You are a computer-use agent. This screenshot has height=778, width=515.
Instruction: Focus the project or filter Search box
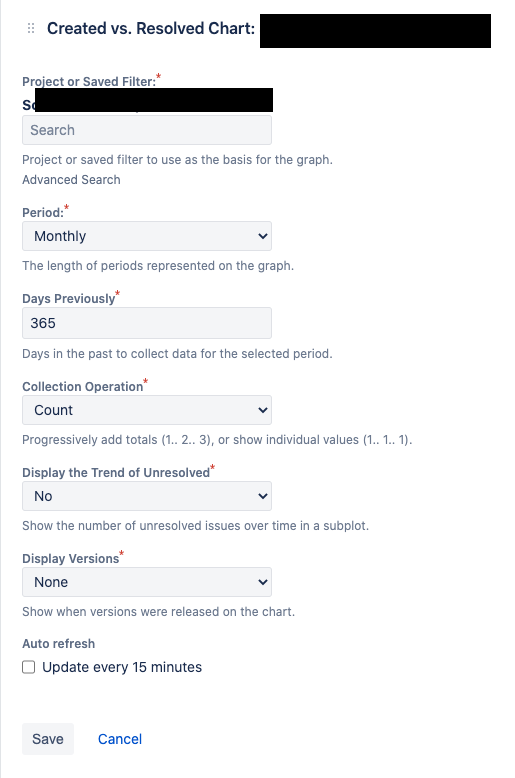(147, 130)
